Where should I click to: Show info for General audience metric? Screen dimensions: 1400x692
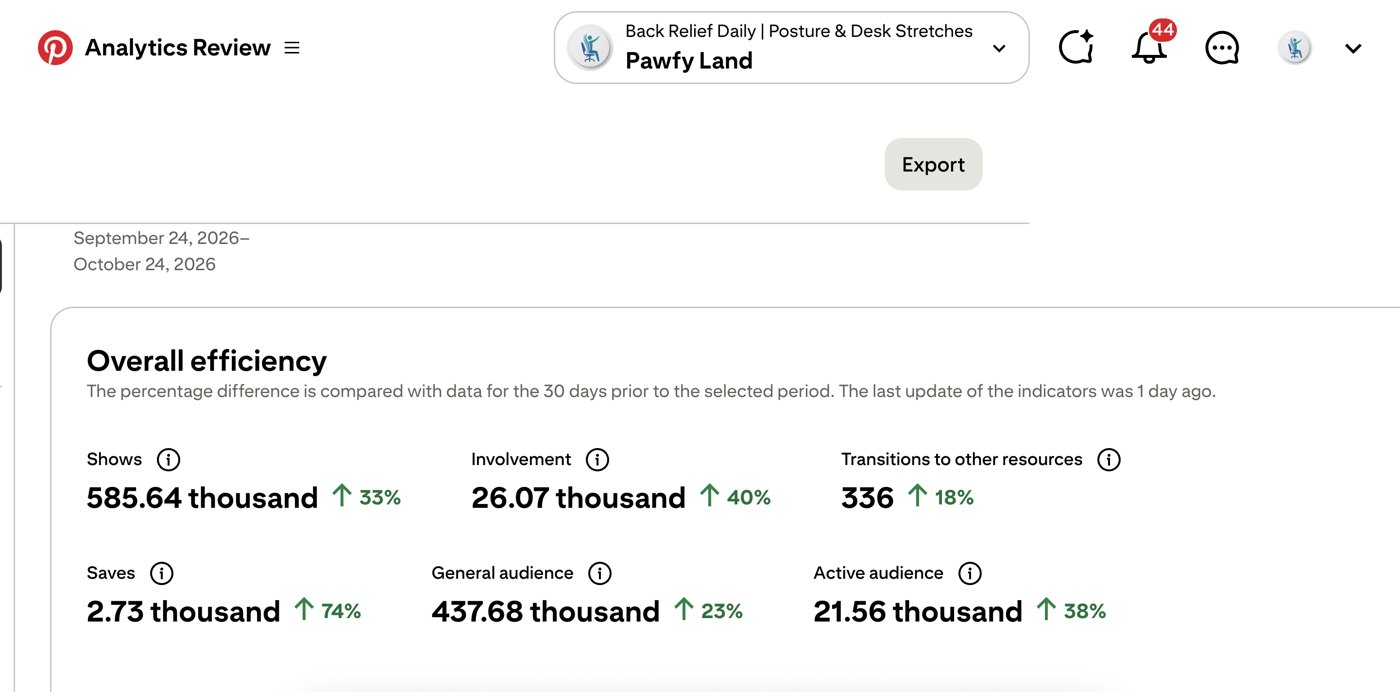pos(600,574)
